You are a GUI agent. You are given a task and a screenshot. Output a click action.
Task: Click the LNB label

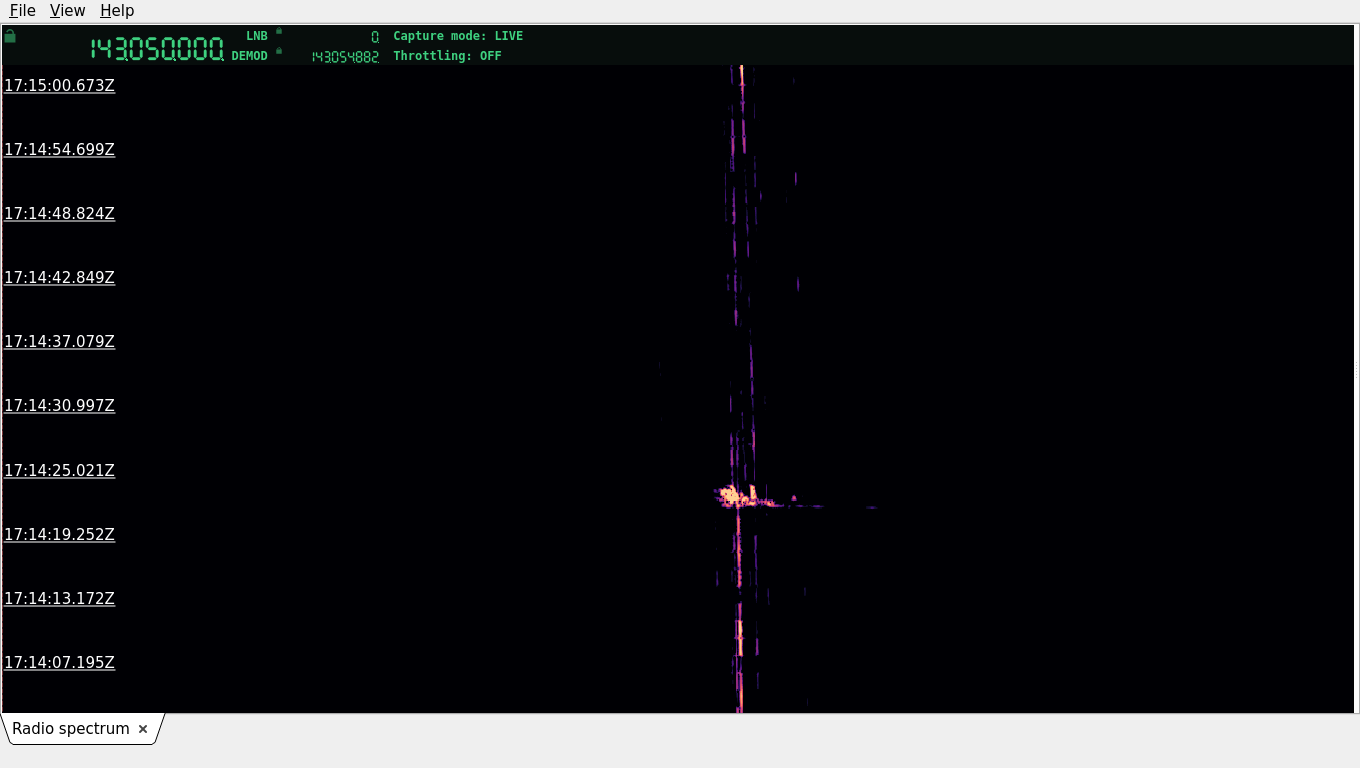[257, 36]
